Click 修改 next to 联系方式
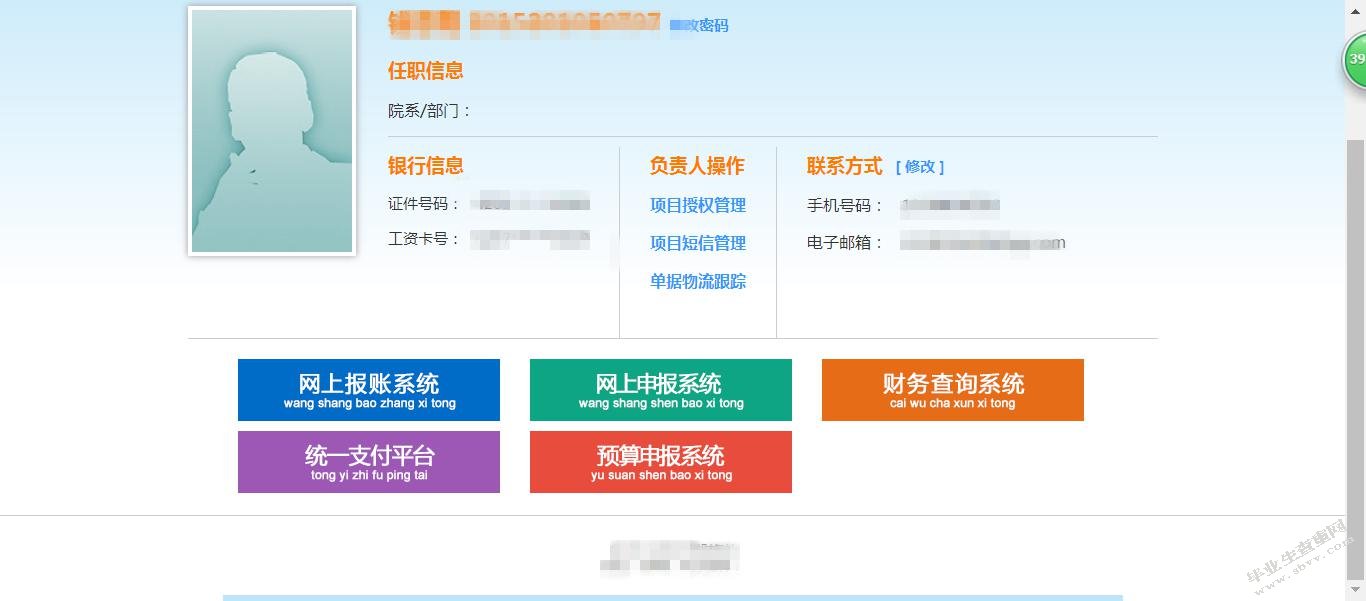Screen dimensions: 1366x601 pos(920,167)
